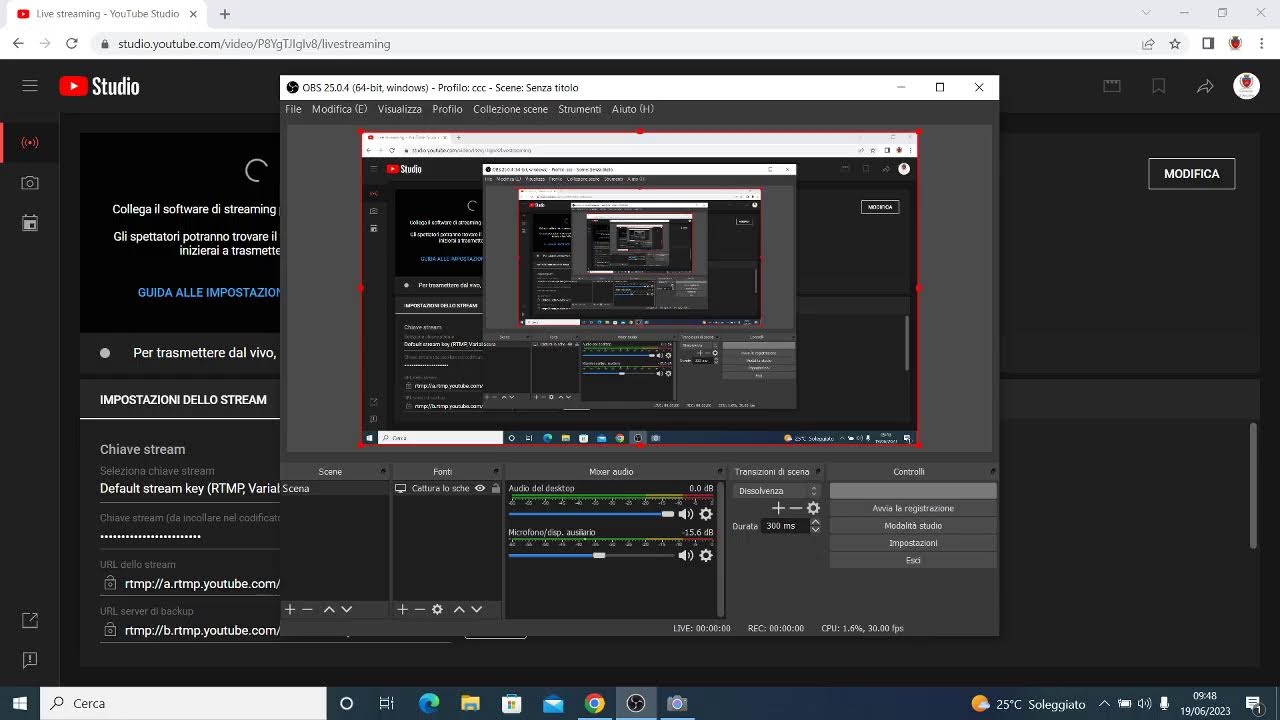Image resolution: width=1280 pixels, height=720 pixels.
Task: Move source up arrow in Fonti panel
Action: click(x=459, y=609)
